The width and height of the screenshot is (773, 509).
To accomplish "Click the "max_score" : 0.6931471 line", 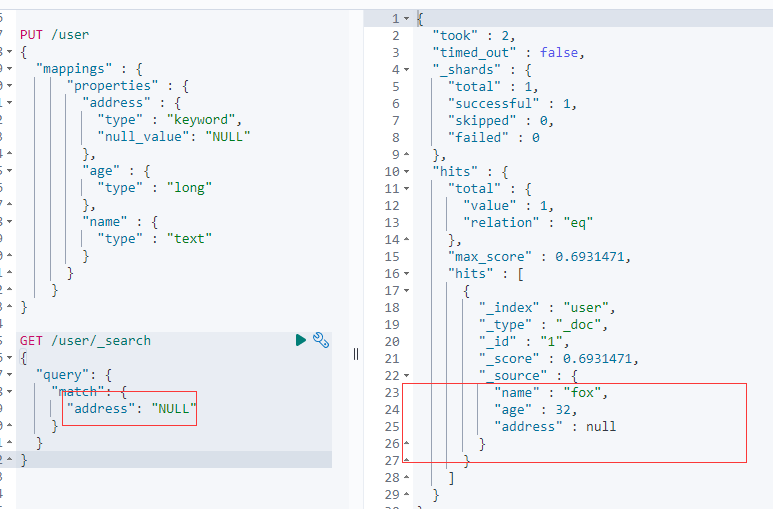I will coord(539,256).
